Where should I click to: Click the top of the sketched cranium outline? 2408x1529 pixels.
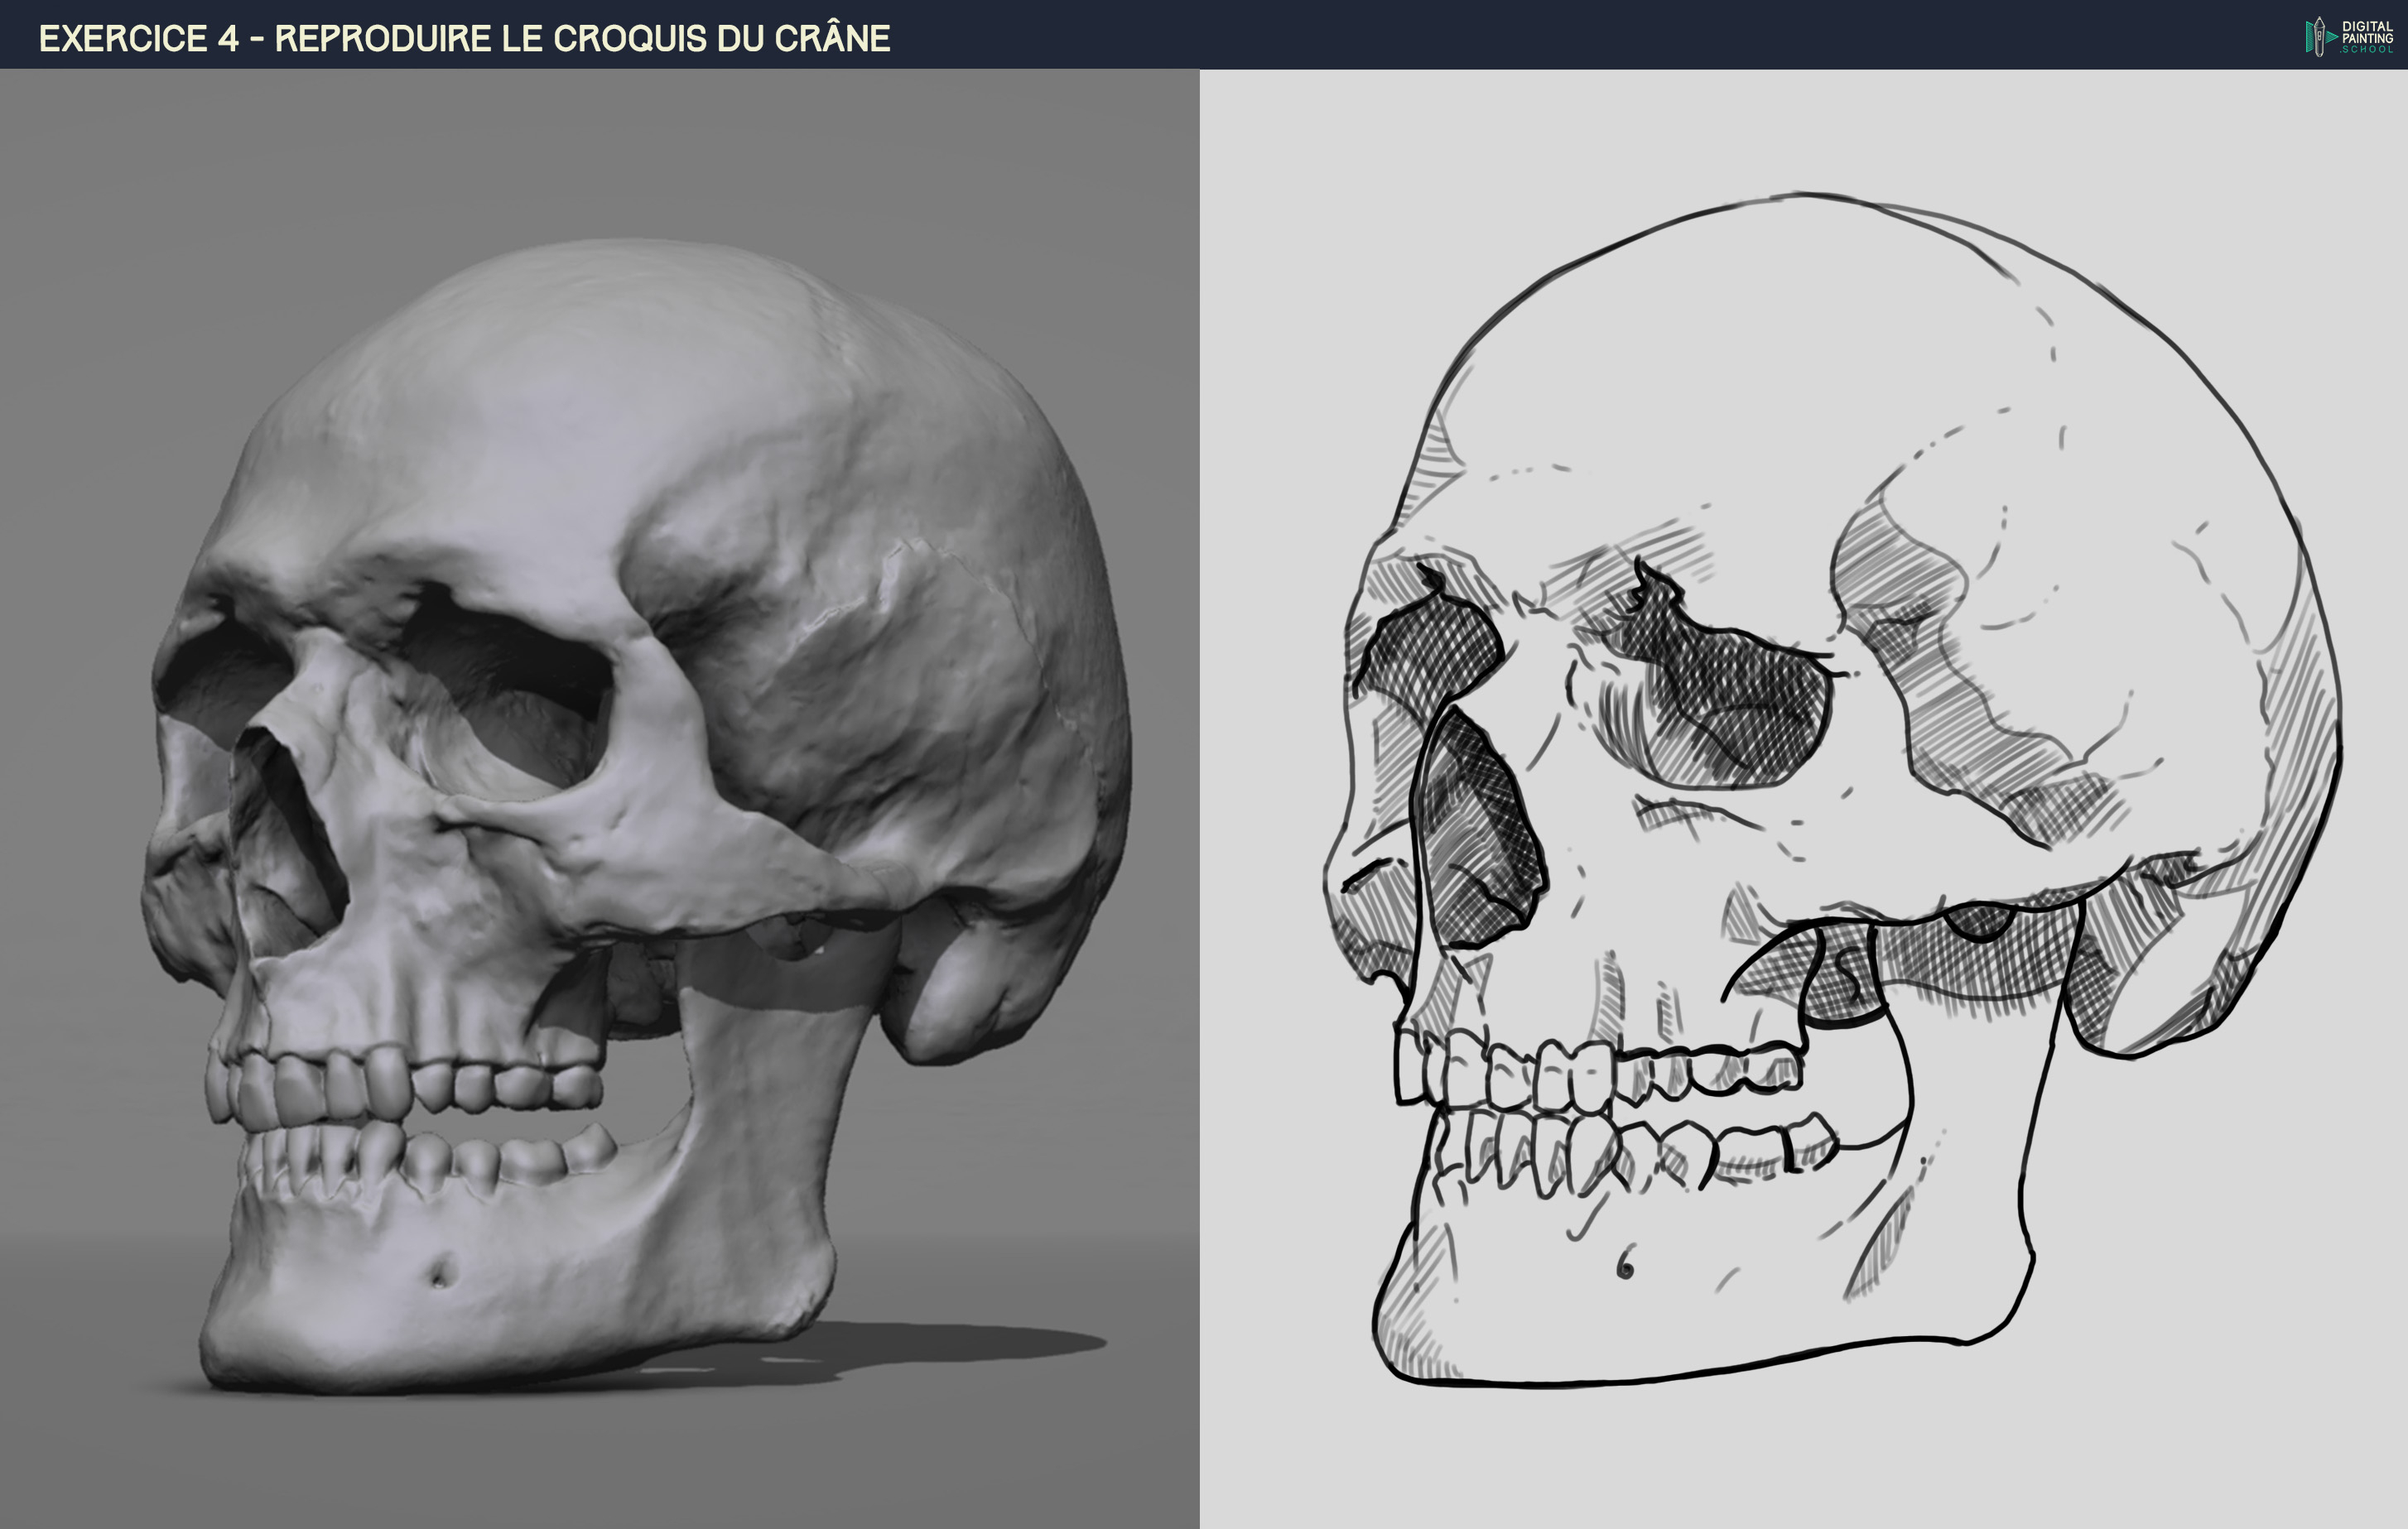point(1800,195)
